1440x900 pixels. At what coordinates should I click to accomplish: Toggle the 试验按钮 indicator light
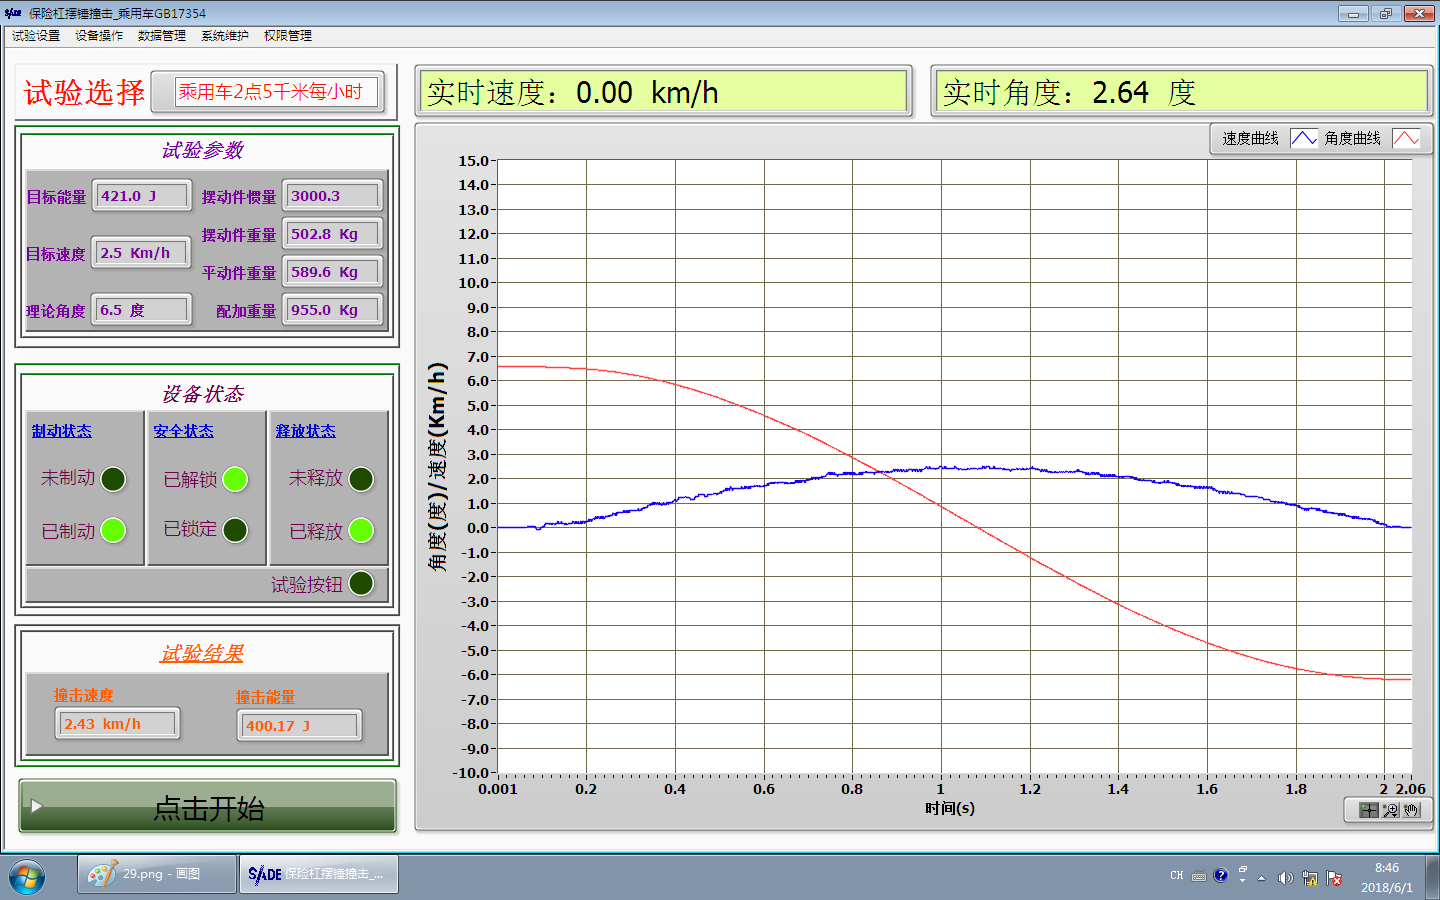361,583
